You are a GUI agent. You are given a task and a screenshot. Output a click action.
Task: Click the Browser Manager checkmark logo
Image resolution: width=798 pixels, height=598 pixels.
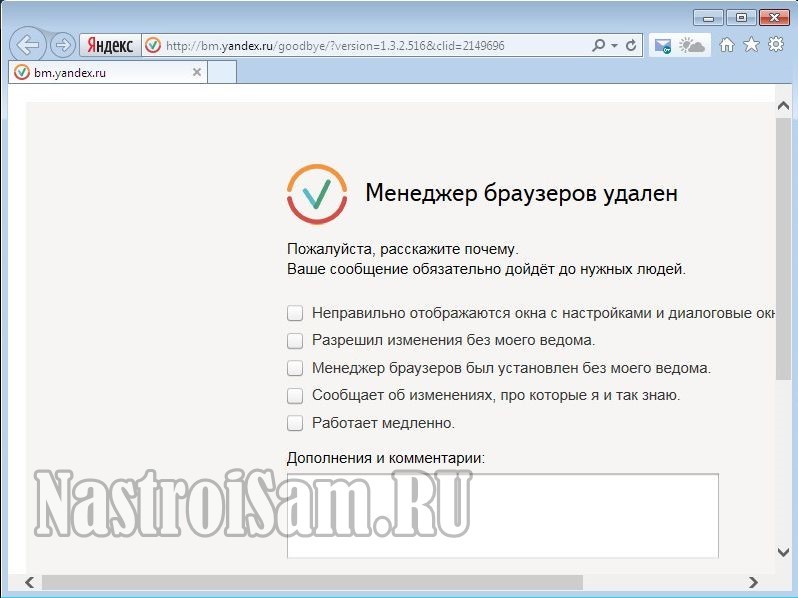click(317, 194)
